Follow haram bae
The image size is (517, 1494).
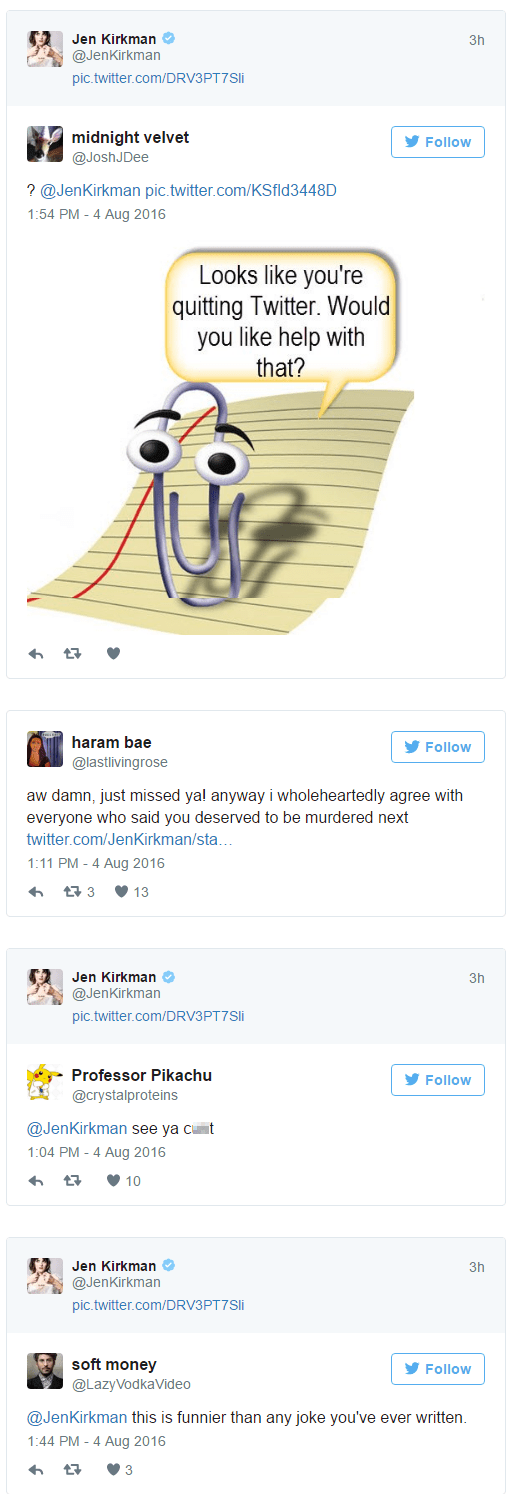(x=437, y=747)
